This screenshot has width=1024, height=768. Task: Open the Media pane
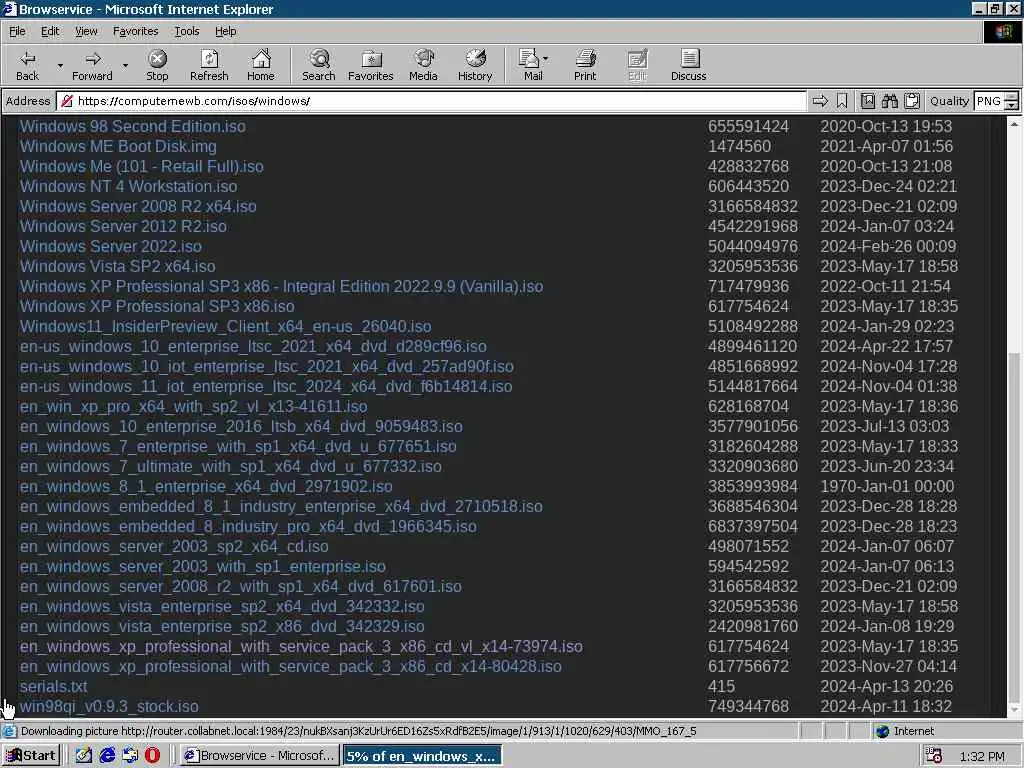(423, 65)
